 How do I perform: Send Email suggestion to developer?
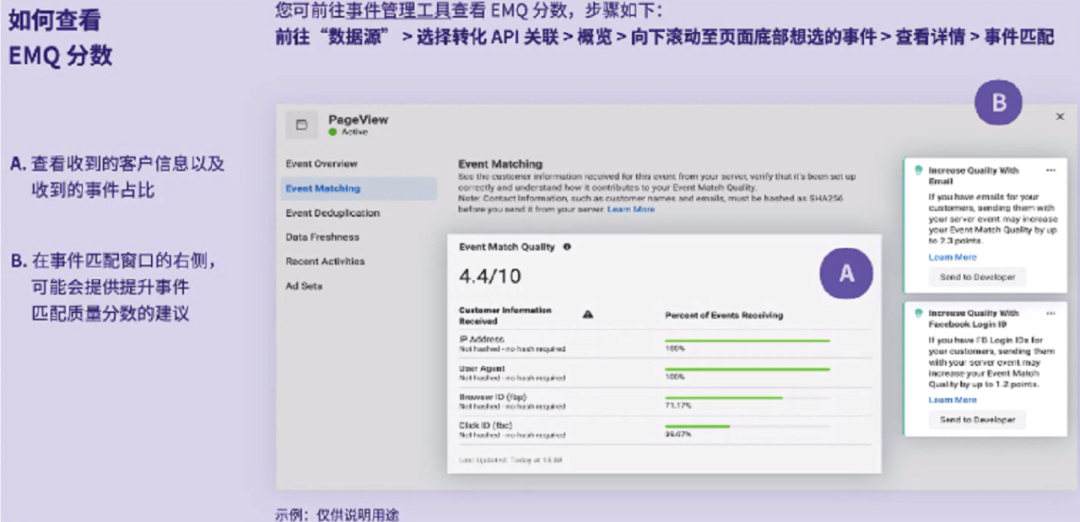(x=977, y=277)
